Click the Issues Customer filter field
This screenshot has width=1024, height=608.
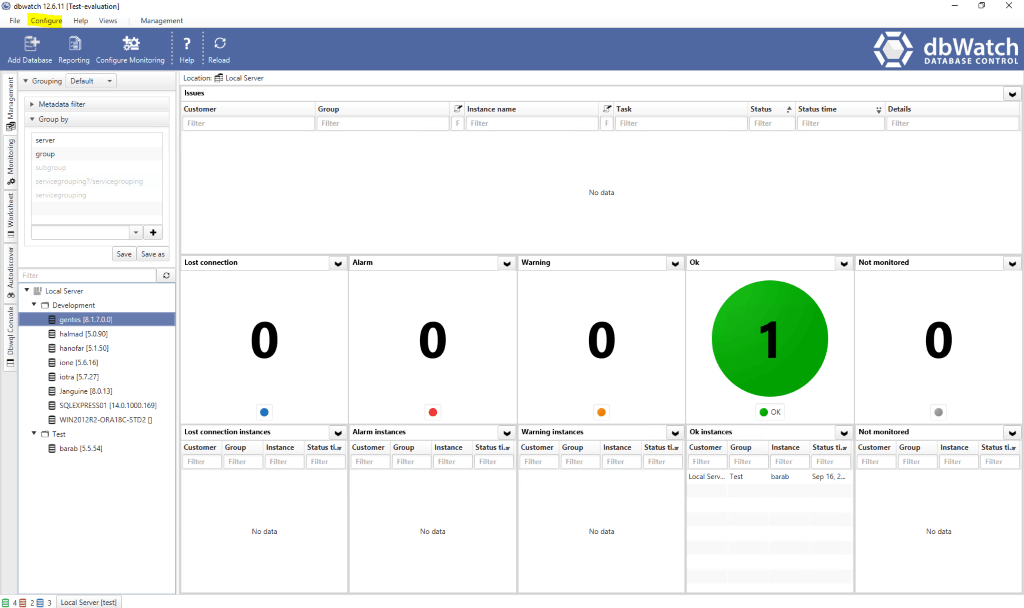pyautogui.click(x=248, y=123)
